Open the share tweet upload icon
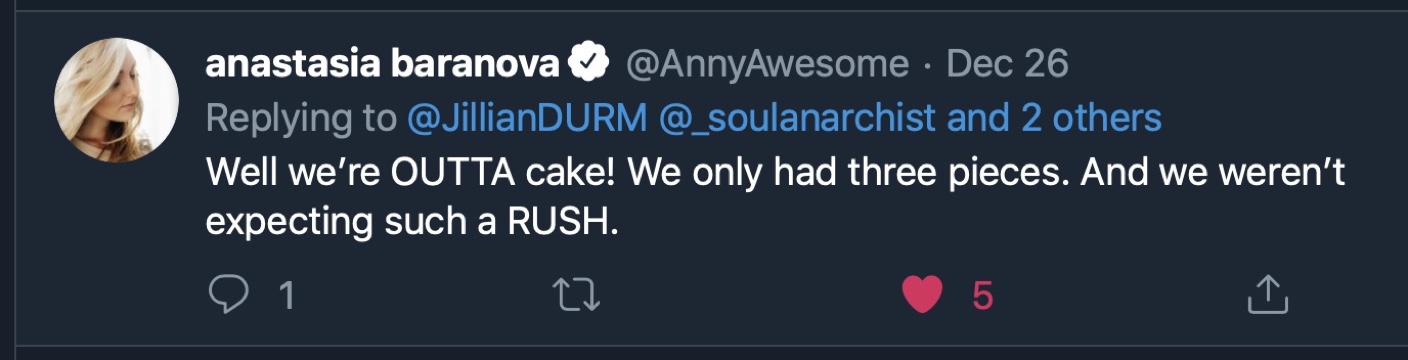This screenshot has height=360, width=1408. 1267,294
